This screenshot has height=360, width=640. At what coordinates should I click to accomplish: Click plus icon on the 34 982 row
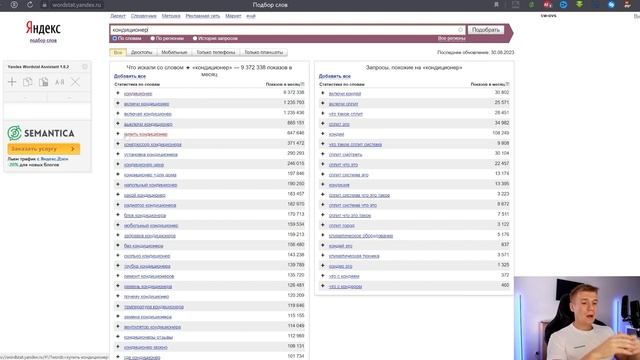(323, 124)
